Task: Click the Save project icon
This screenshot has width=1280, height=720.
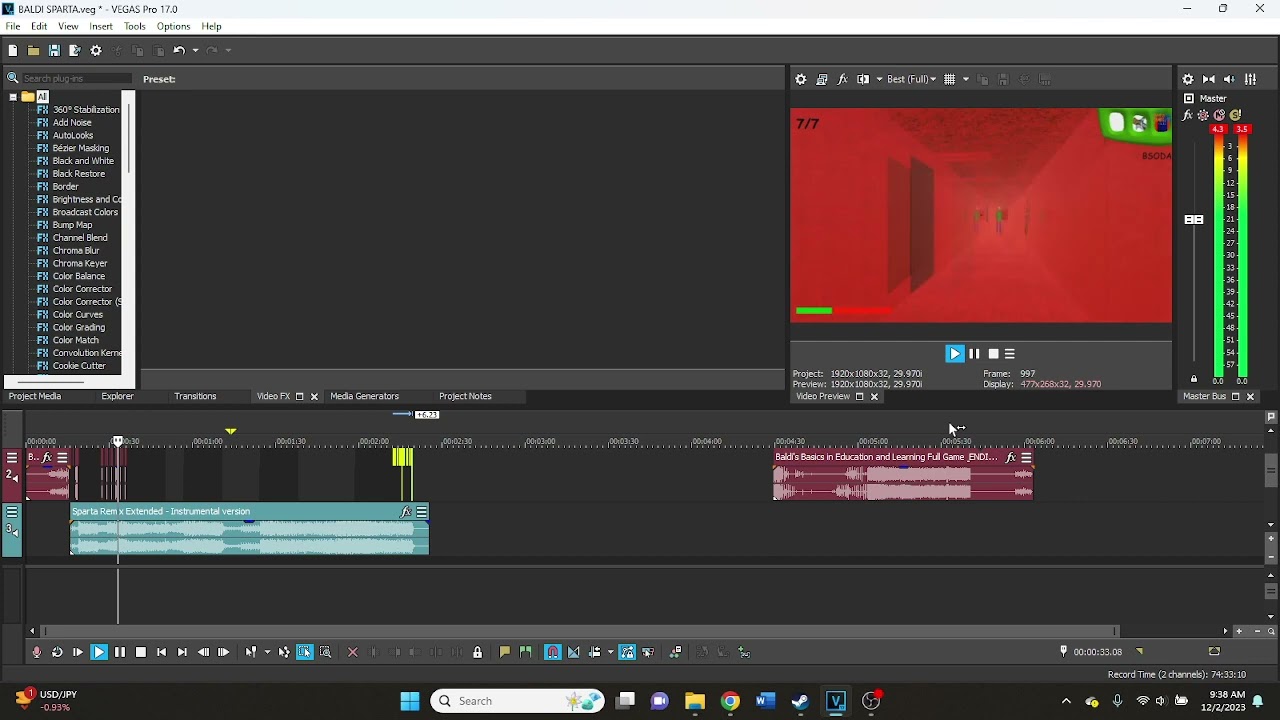Action: point(54,50)
